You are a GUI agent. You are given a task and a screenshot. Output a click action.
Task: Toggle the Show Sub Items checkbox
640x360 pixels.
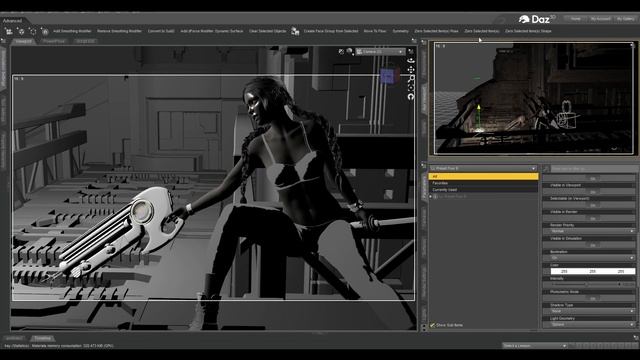(x=432, y=325)
